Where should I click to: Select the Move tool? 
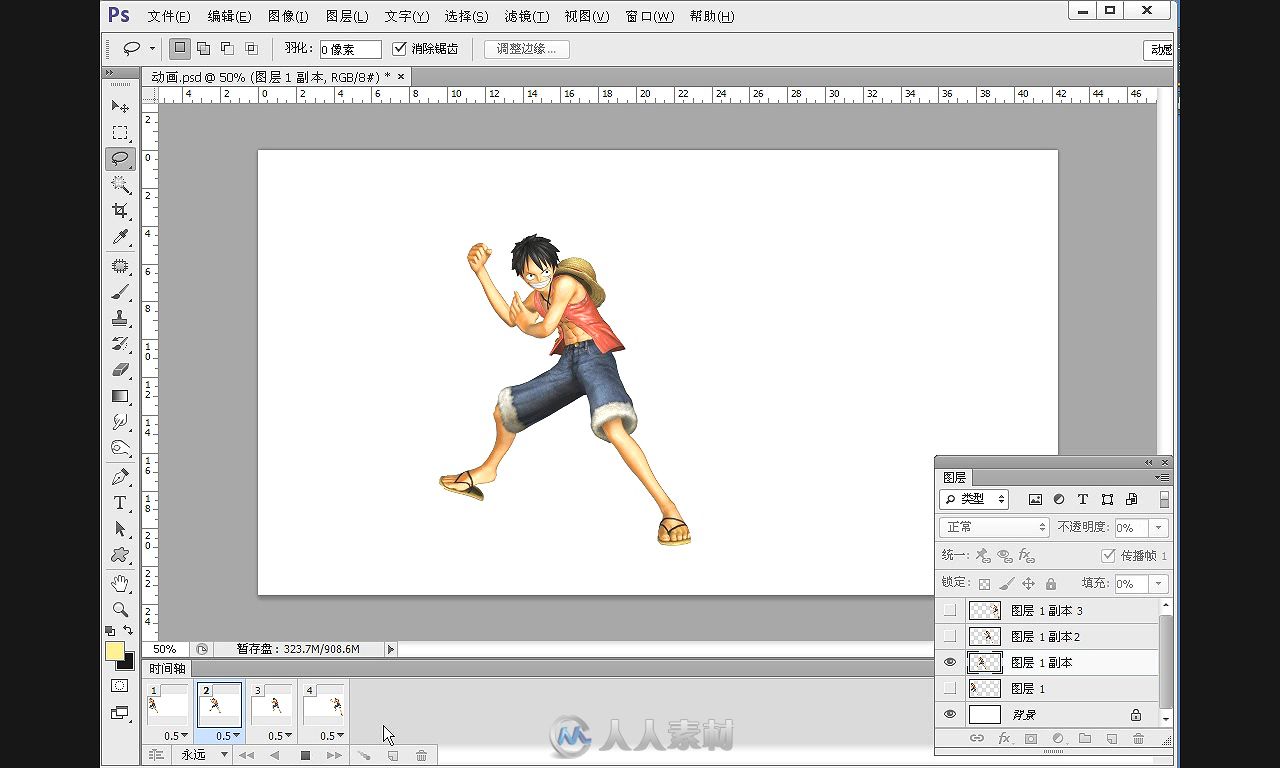tap(120, 107)
